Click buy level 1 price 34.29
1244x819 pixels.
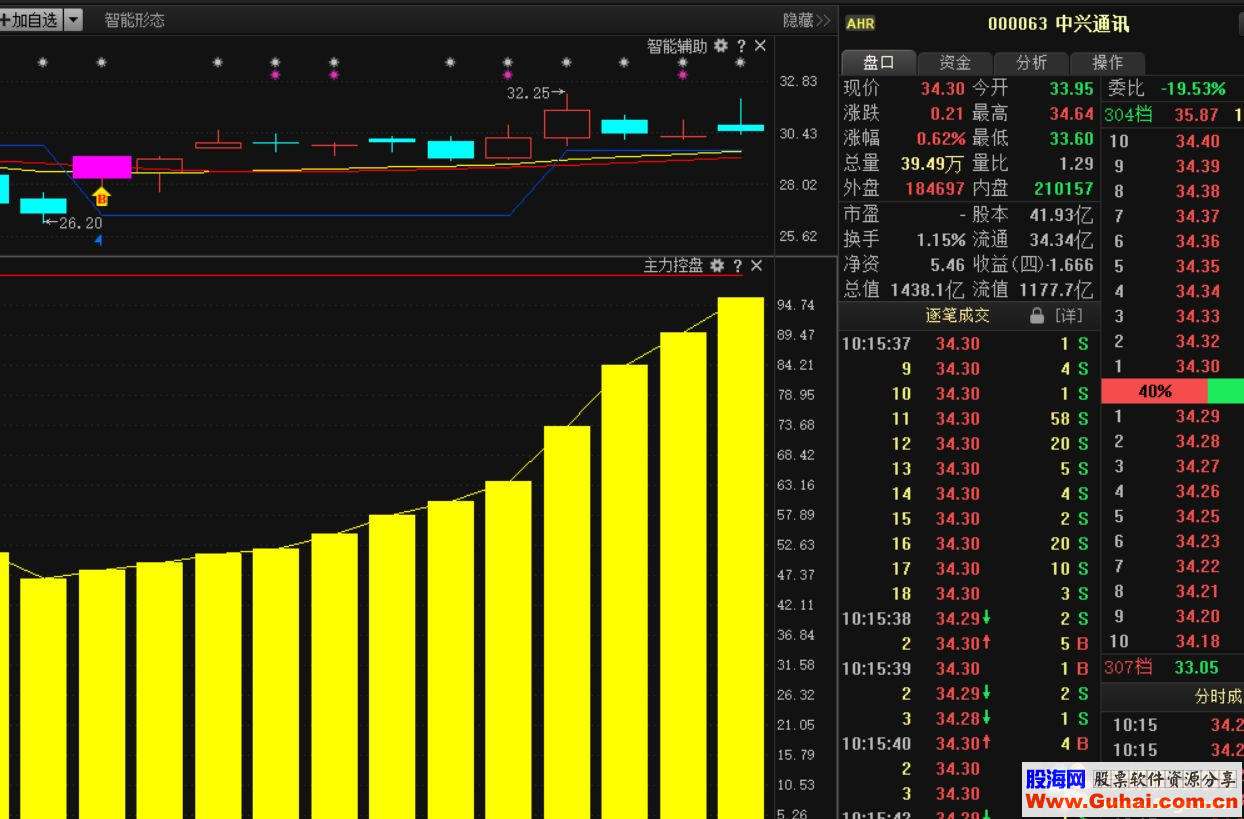click(1197, 416)
